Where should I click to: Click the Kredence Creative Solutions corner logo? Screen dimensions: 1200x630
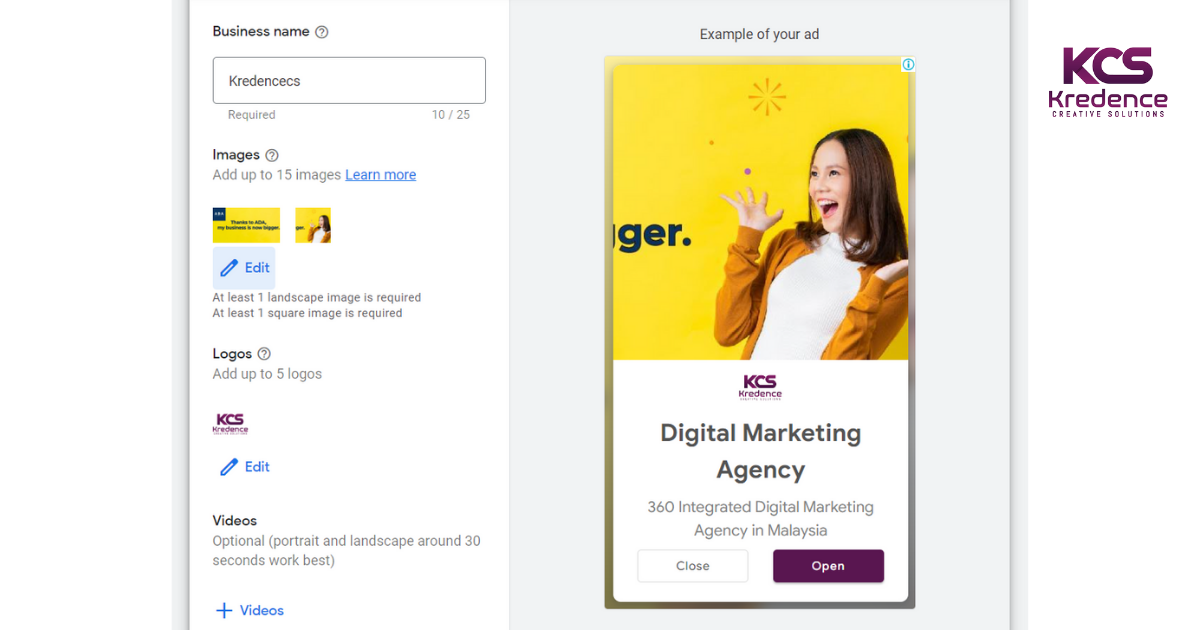1108,81
